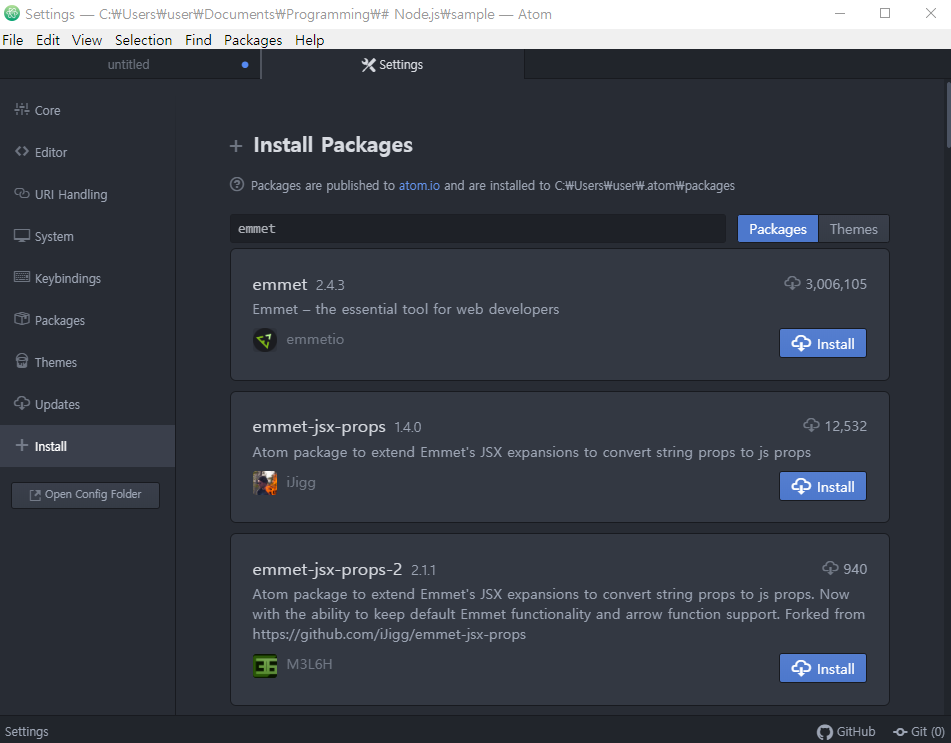Click the plus icon beside Install in sidebar
951x743 pixels.
pos(22,445)
